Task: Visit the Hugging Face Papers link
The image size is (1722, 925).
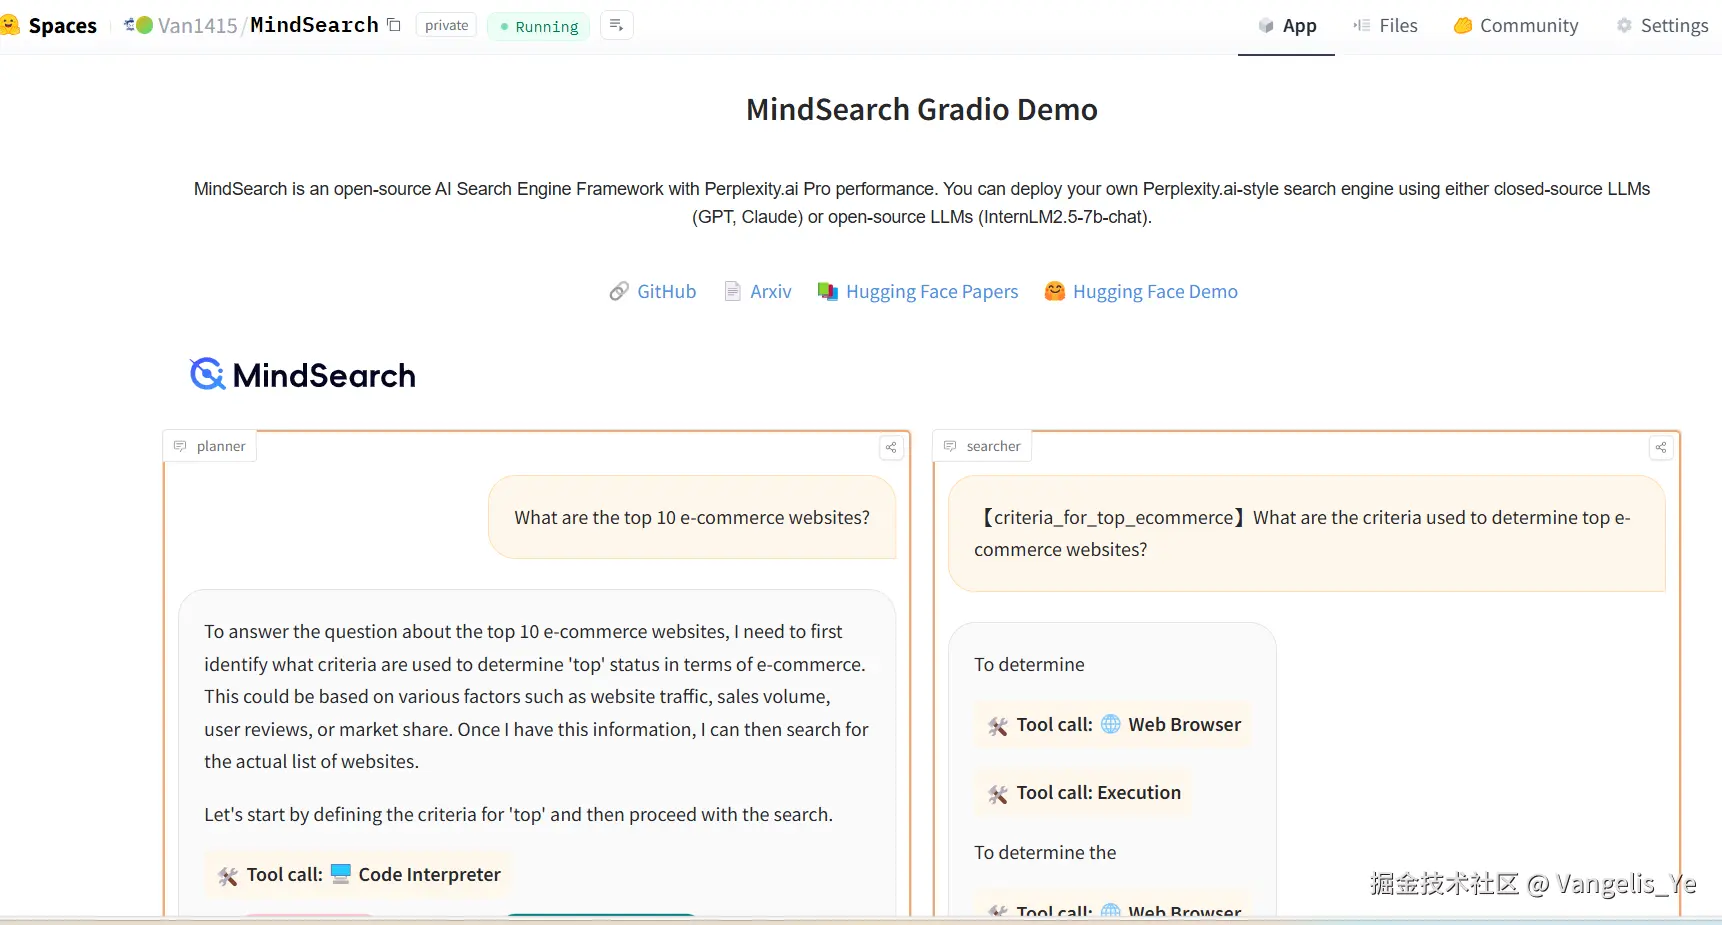Action: [x=918, y=291]
